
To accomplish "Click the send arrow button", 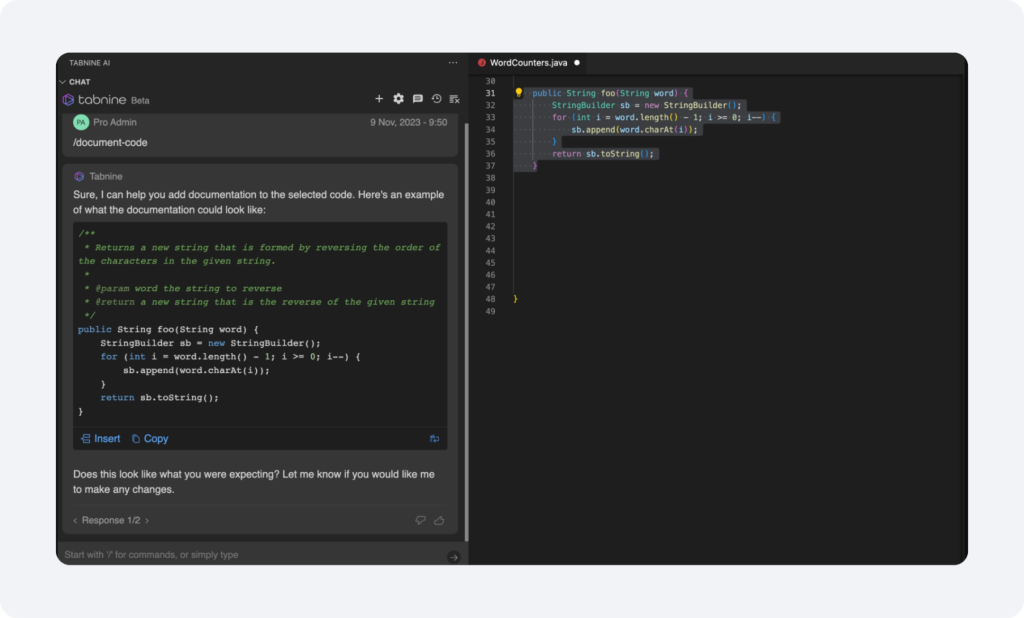I will coord(453,557).
